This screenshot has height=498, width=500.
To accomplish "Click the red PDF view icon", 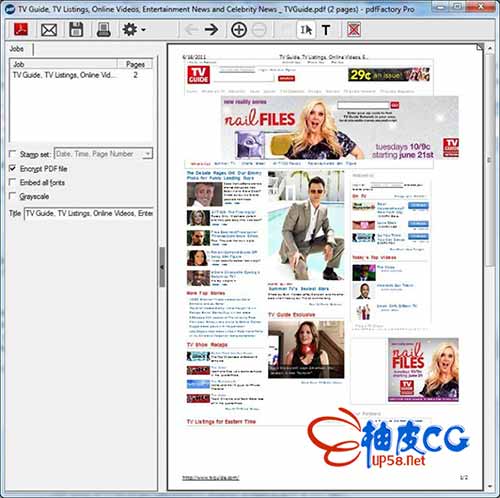I will pos(21,30).
